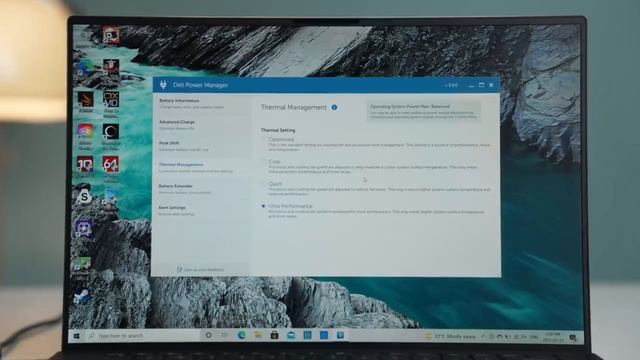This screenshot has height=360, width=640.
Task: Click the feedback link in the sidebar footer
Action: point(200,270)
